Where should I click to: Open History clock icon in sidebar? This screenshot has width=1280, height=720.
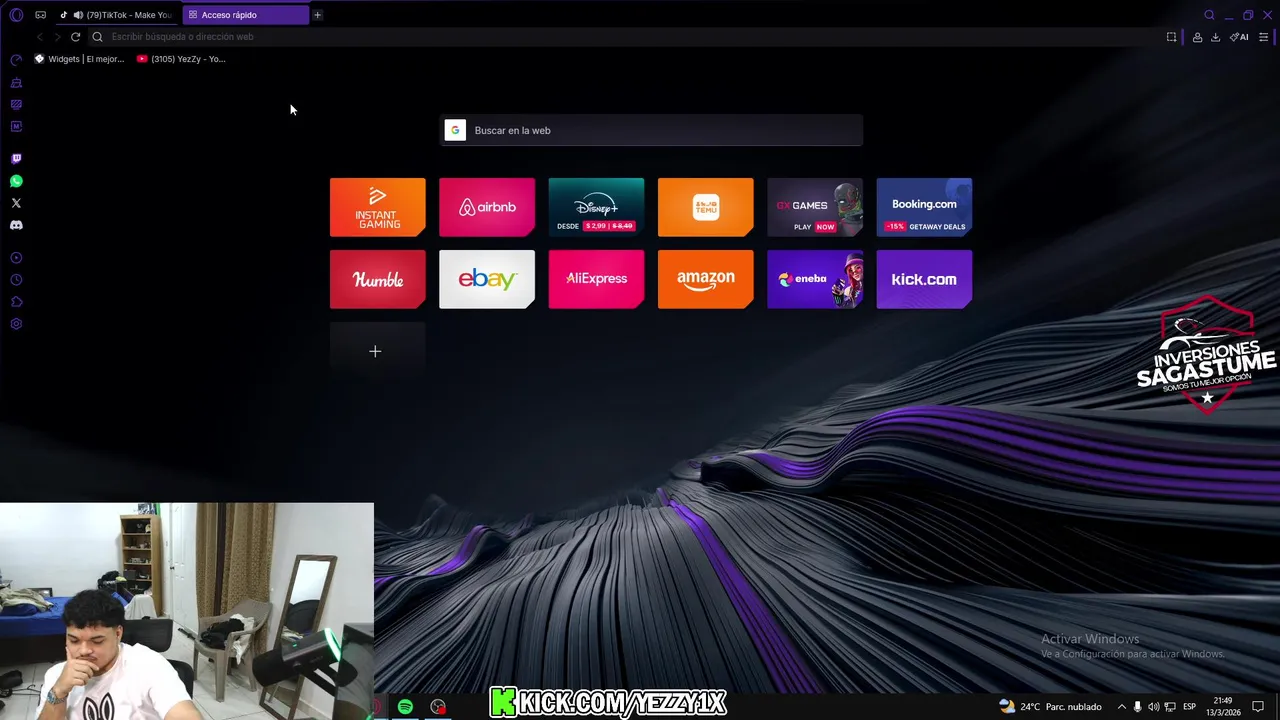coord(16,280)
